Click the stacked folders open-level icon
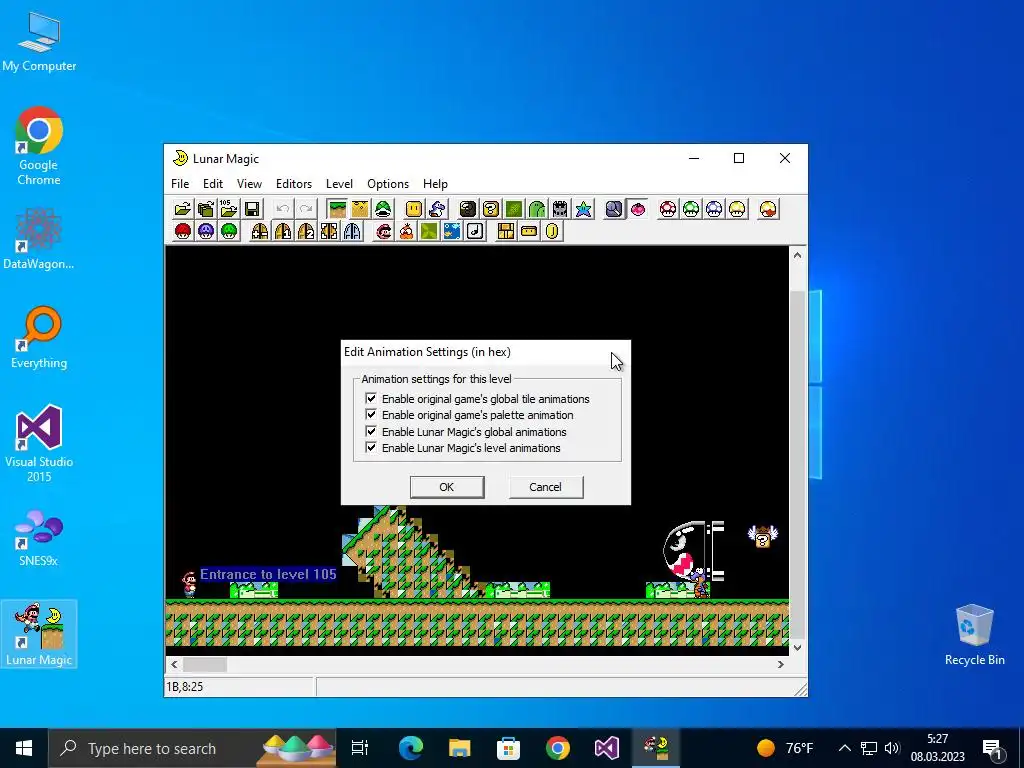 pyautogui.click(x=206, y=209)
